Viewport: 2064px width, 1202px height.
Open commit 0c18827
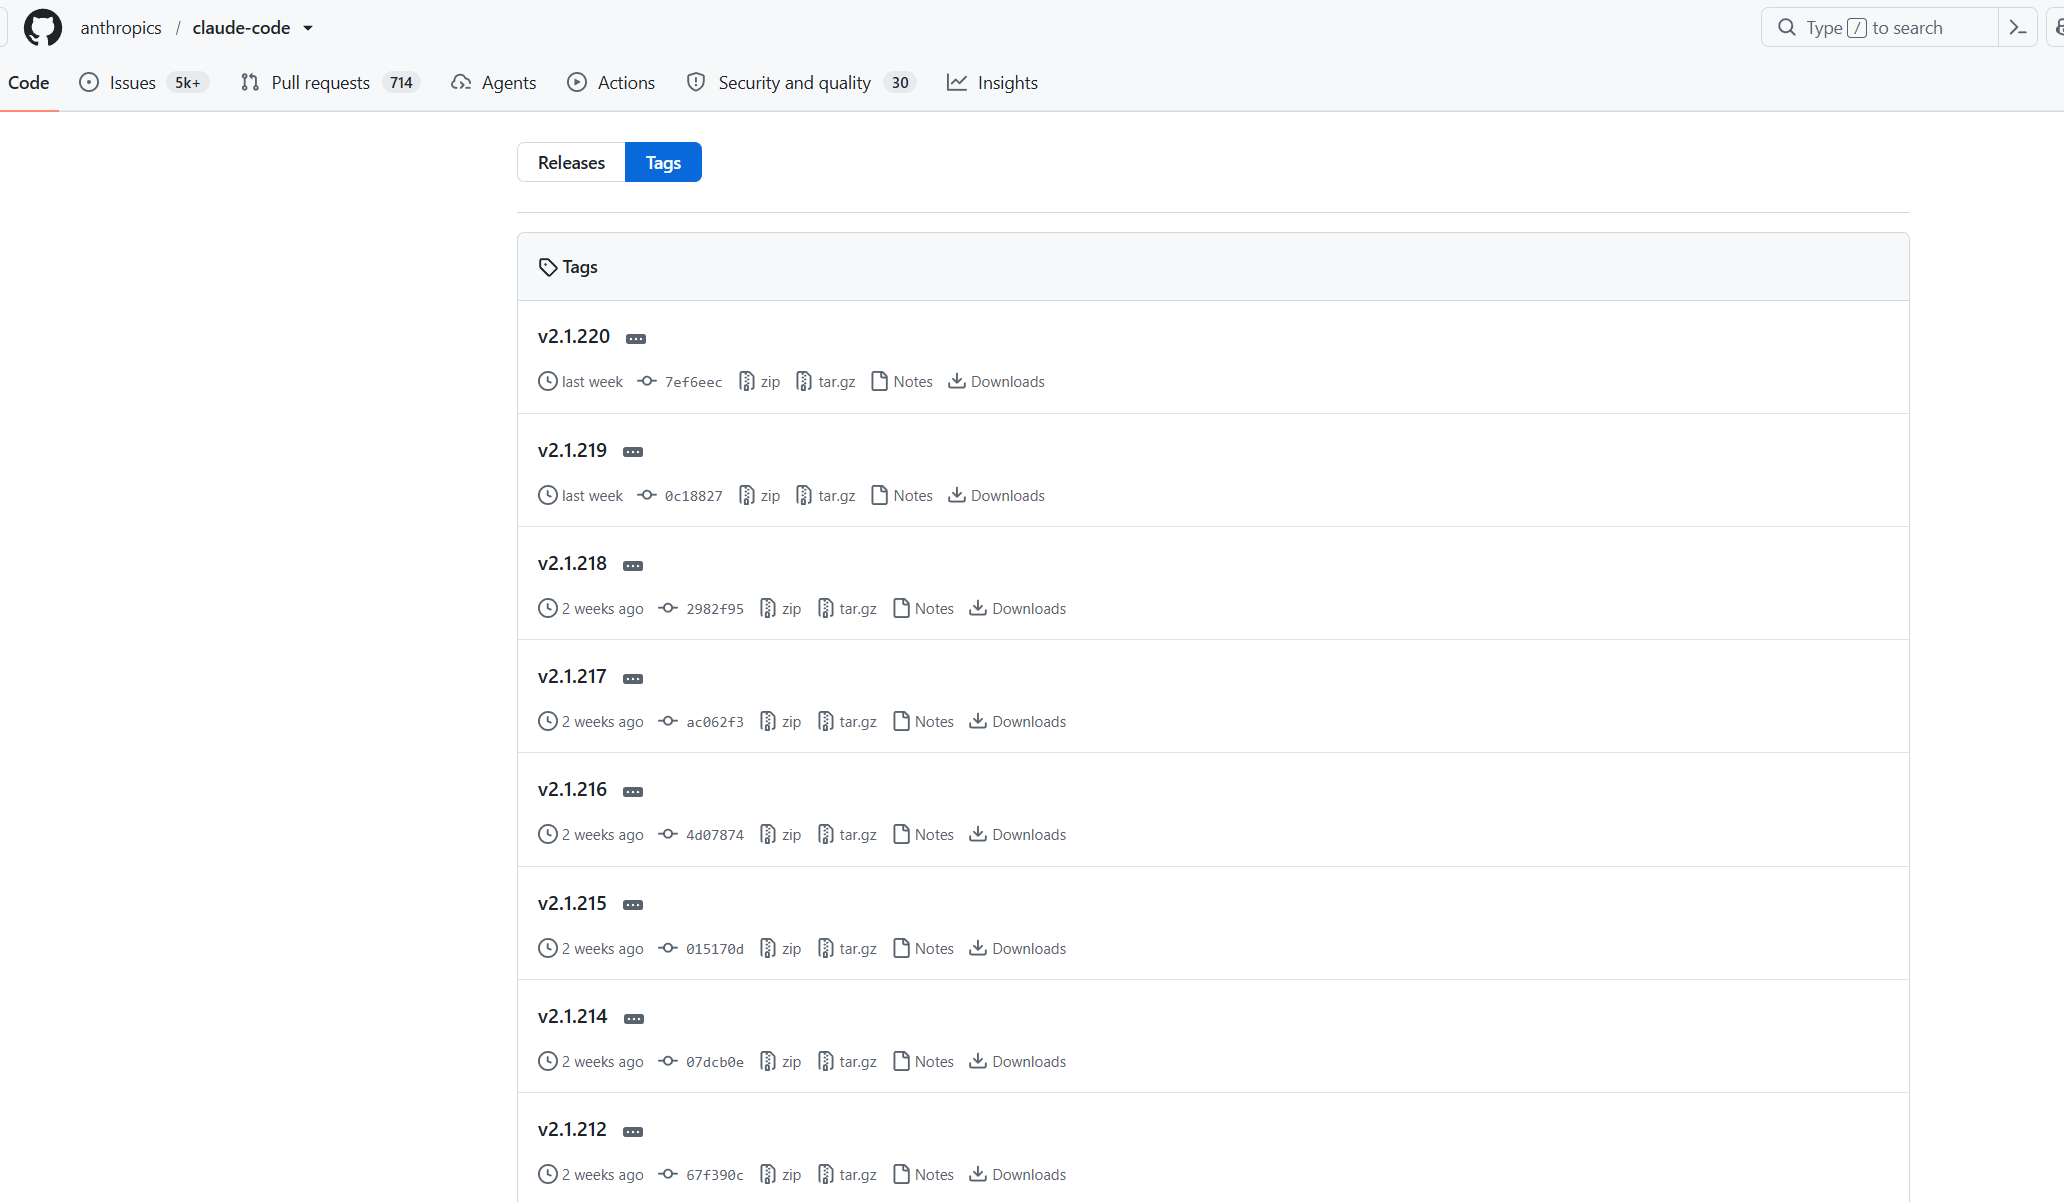click(680, 496)
